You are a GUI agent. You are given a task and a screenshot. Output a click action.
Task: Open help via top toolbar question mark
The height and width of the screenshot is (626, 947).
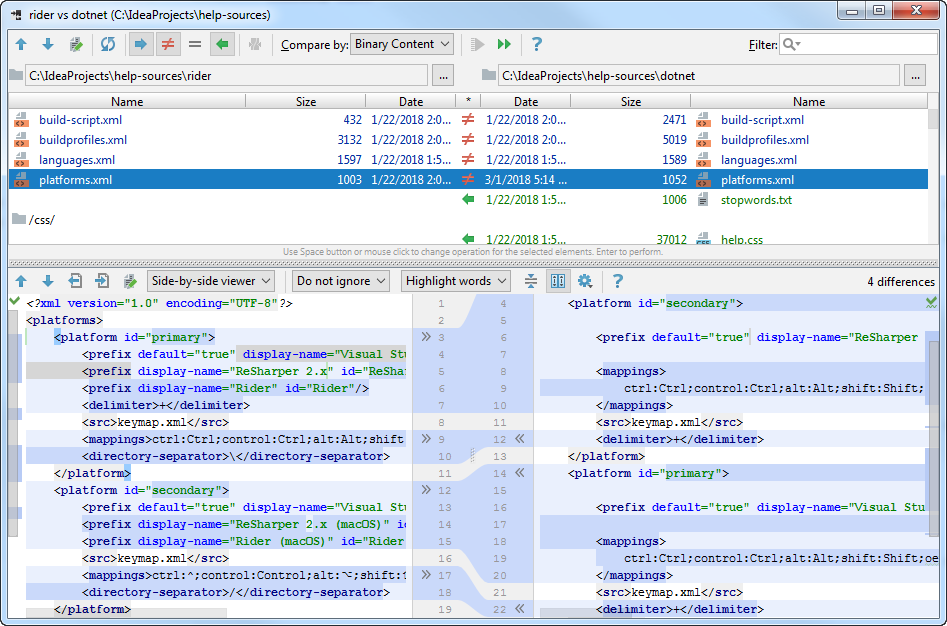[536, 44]
